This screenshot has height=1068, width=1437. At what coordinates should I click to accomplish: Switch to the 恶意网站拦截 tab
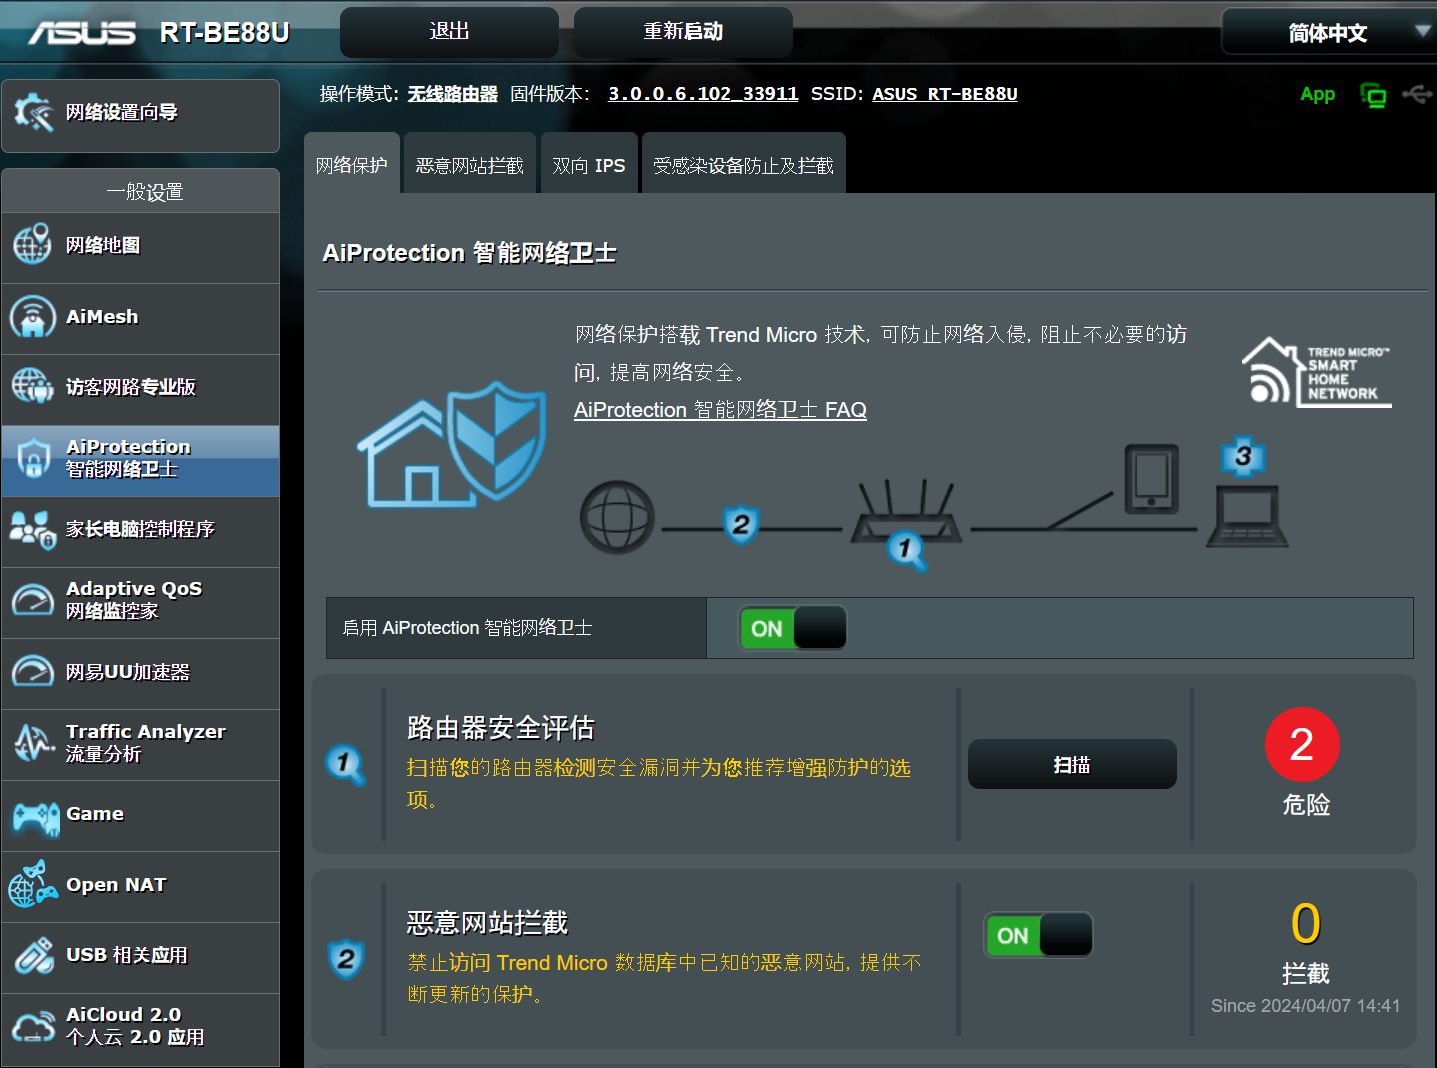click(469, 165)
